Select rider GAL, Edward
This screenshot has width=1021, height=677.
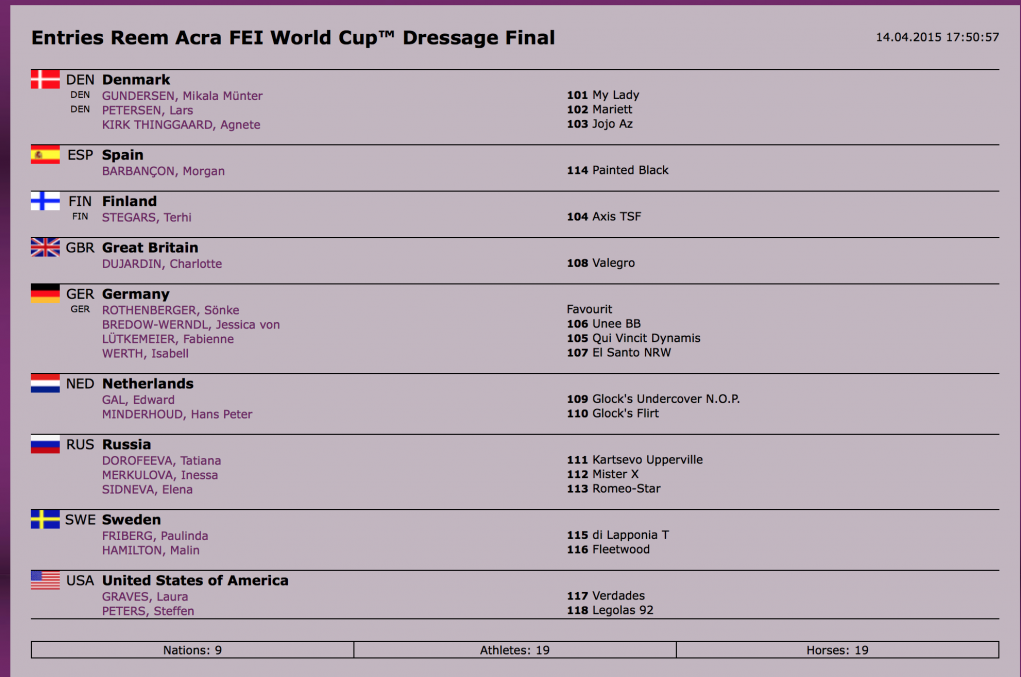tap(138, 400)
